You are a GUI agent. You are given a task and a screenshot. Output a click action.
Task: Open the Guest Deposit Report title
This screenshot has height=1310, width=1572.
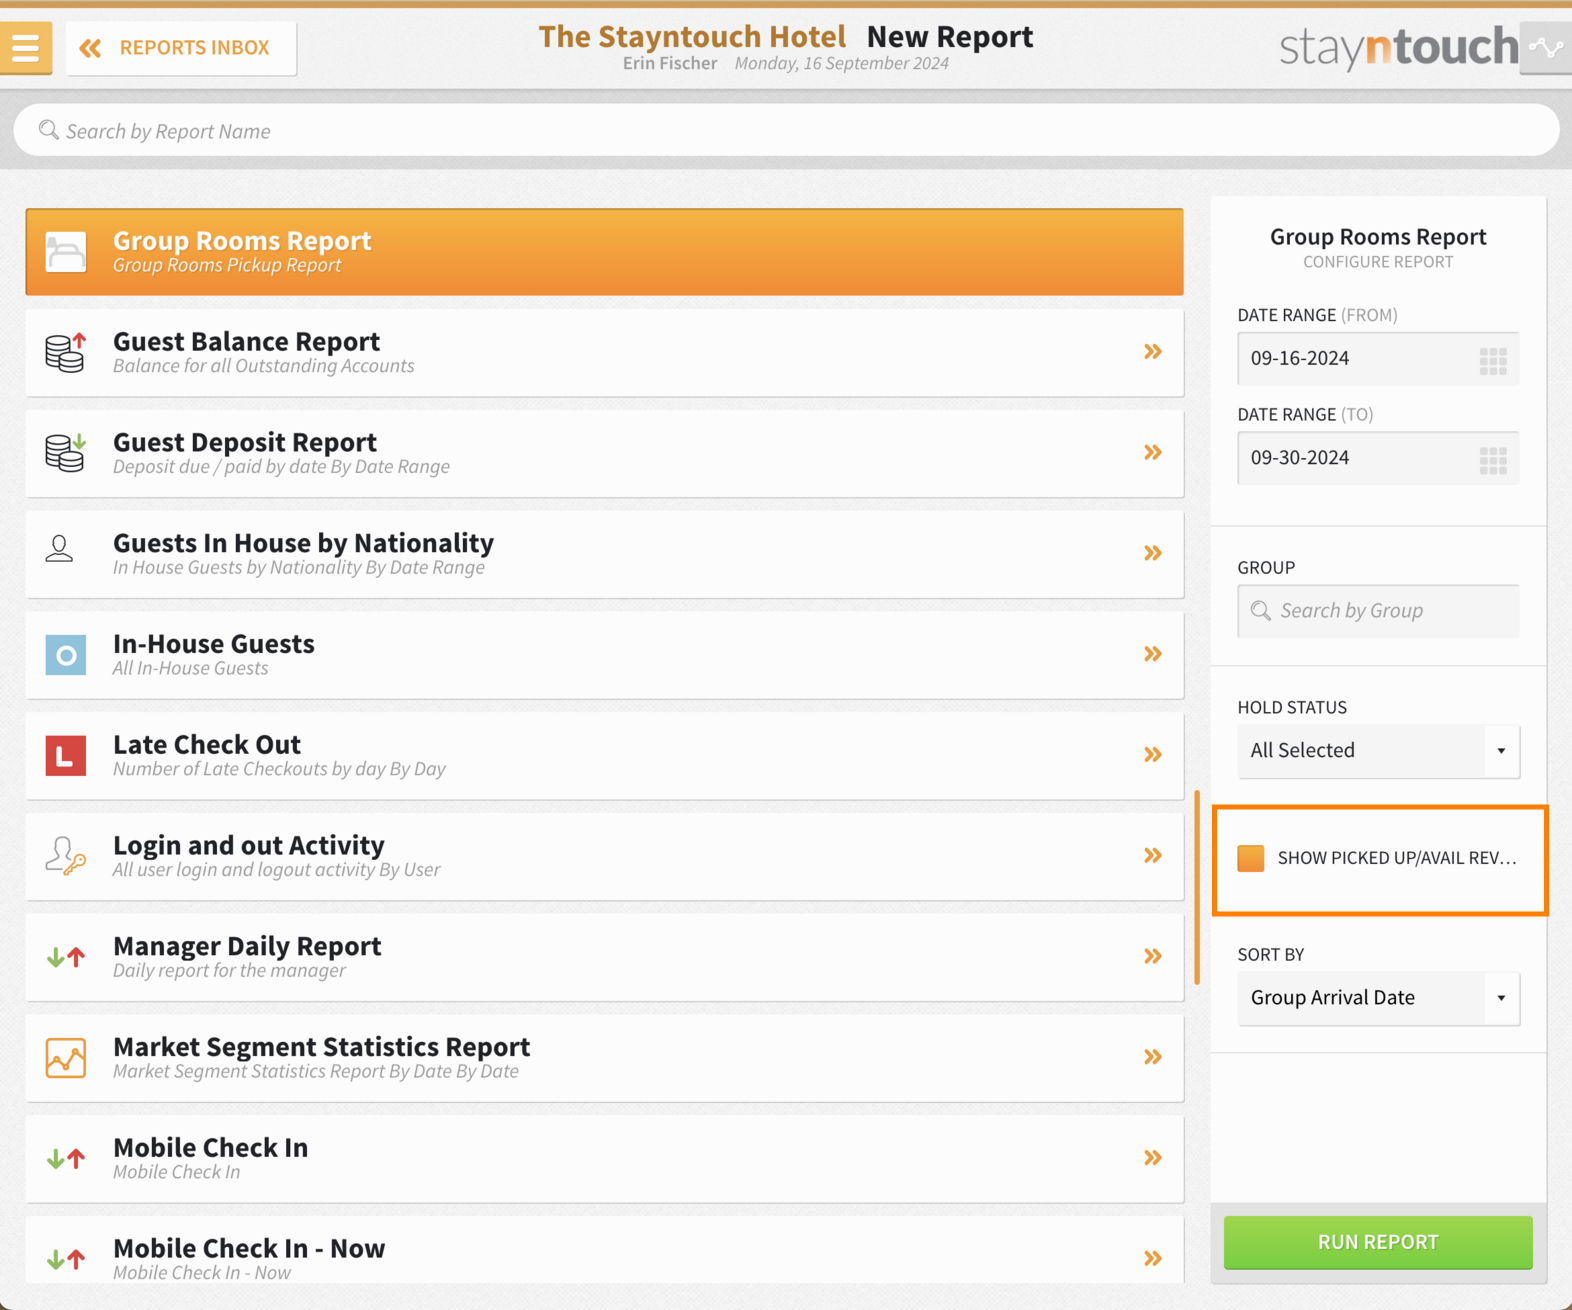[245, 442]
